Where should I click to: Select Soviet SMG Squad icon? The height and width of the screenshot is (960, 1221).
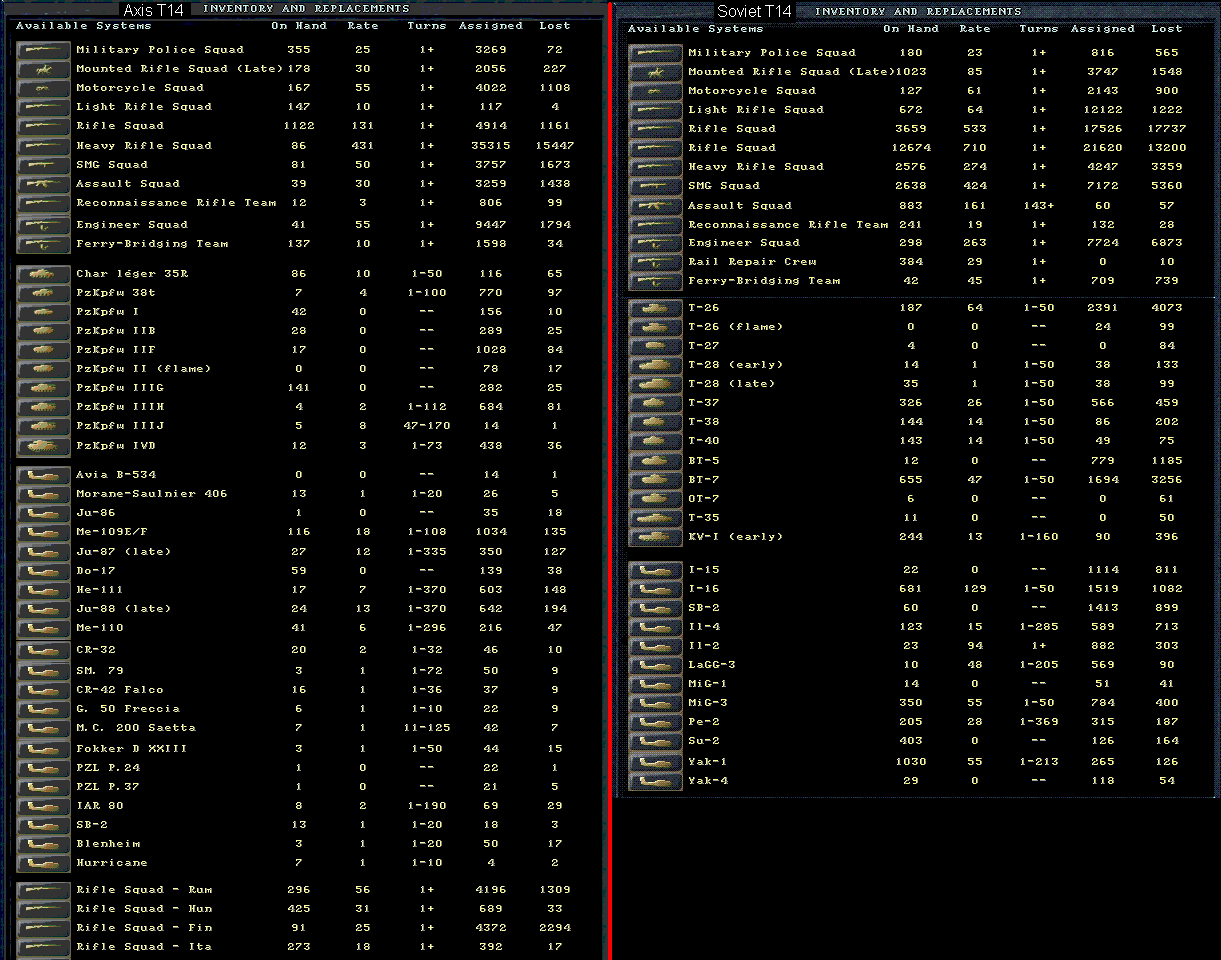click(656, 186)
